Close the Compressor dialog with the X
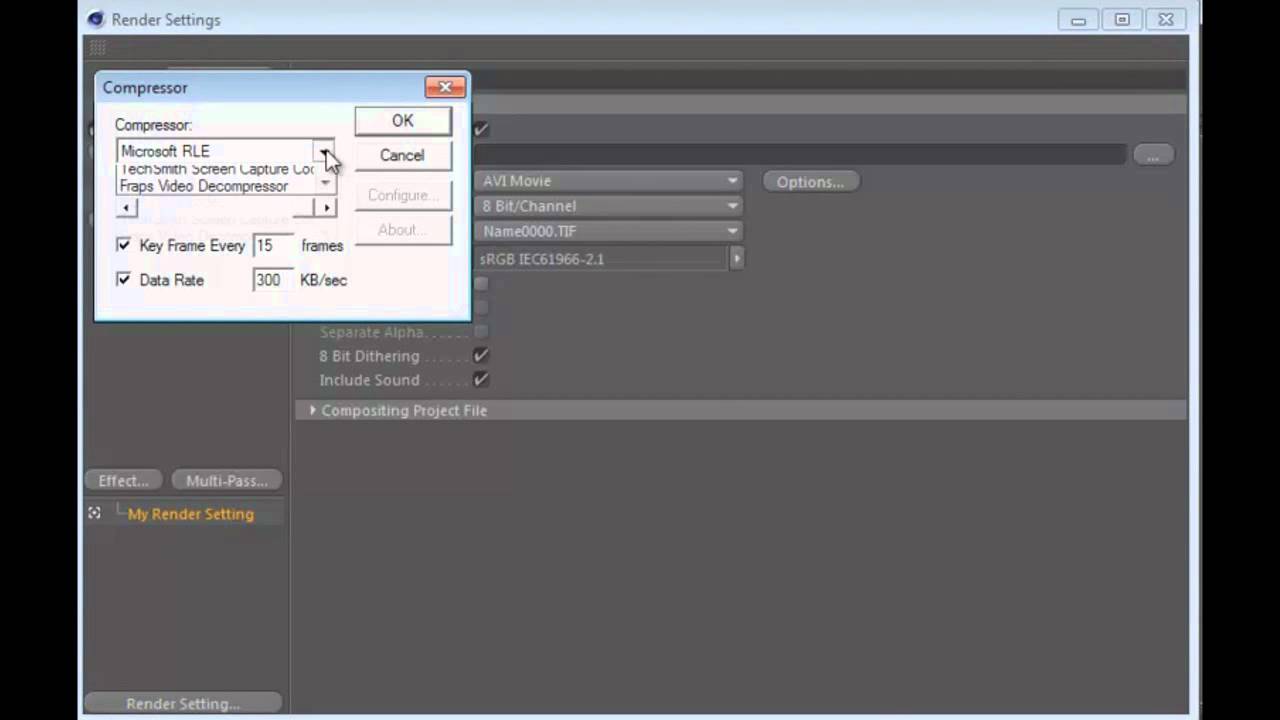 [445, 87]
